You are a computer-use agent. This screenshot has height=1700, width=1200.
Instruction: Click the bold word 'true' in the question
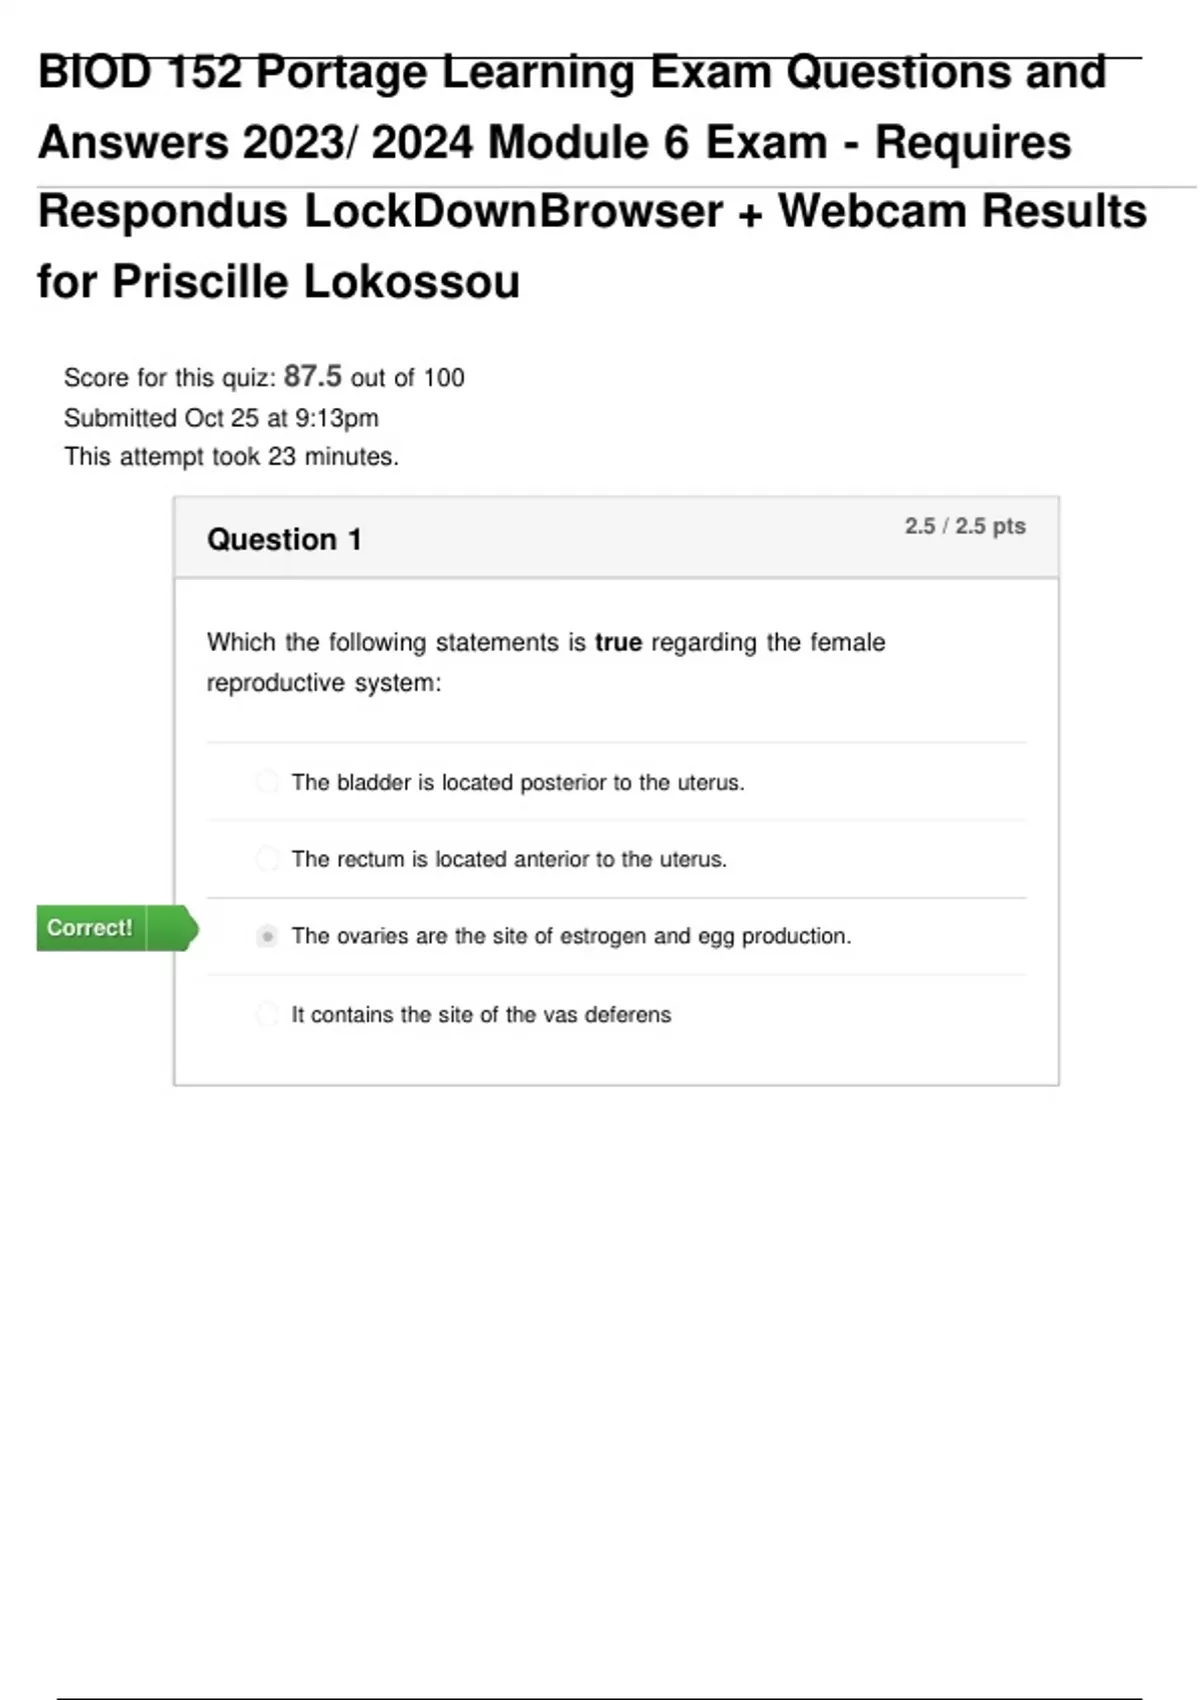click(x=618, y=642)
